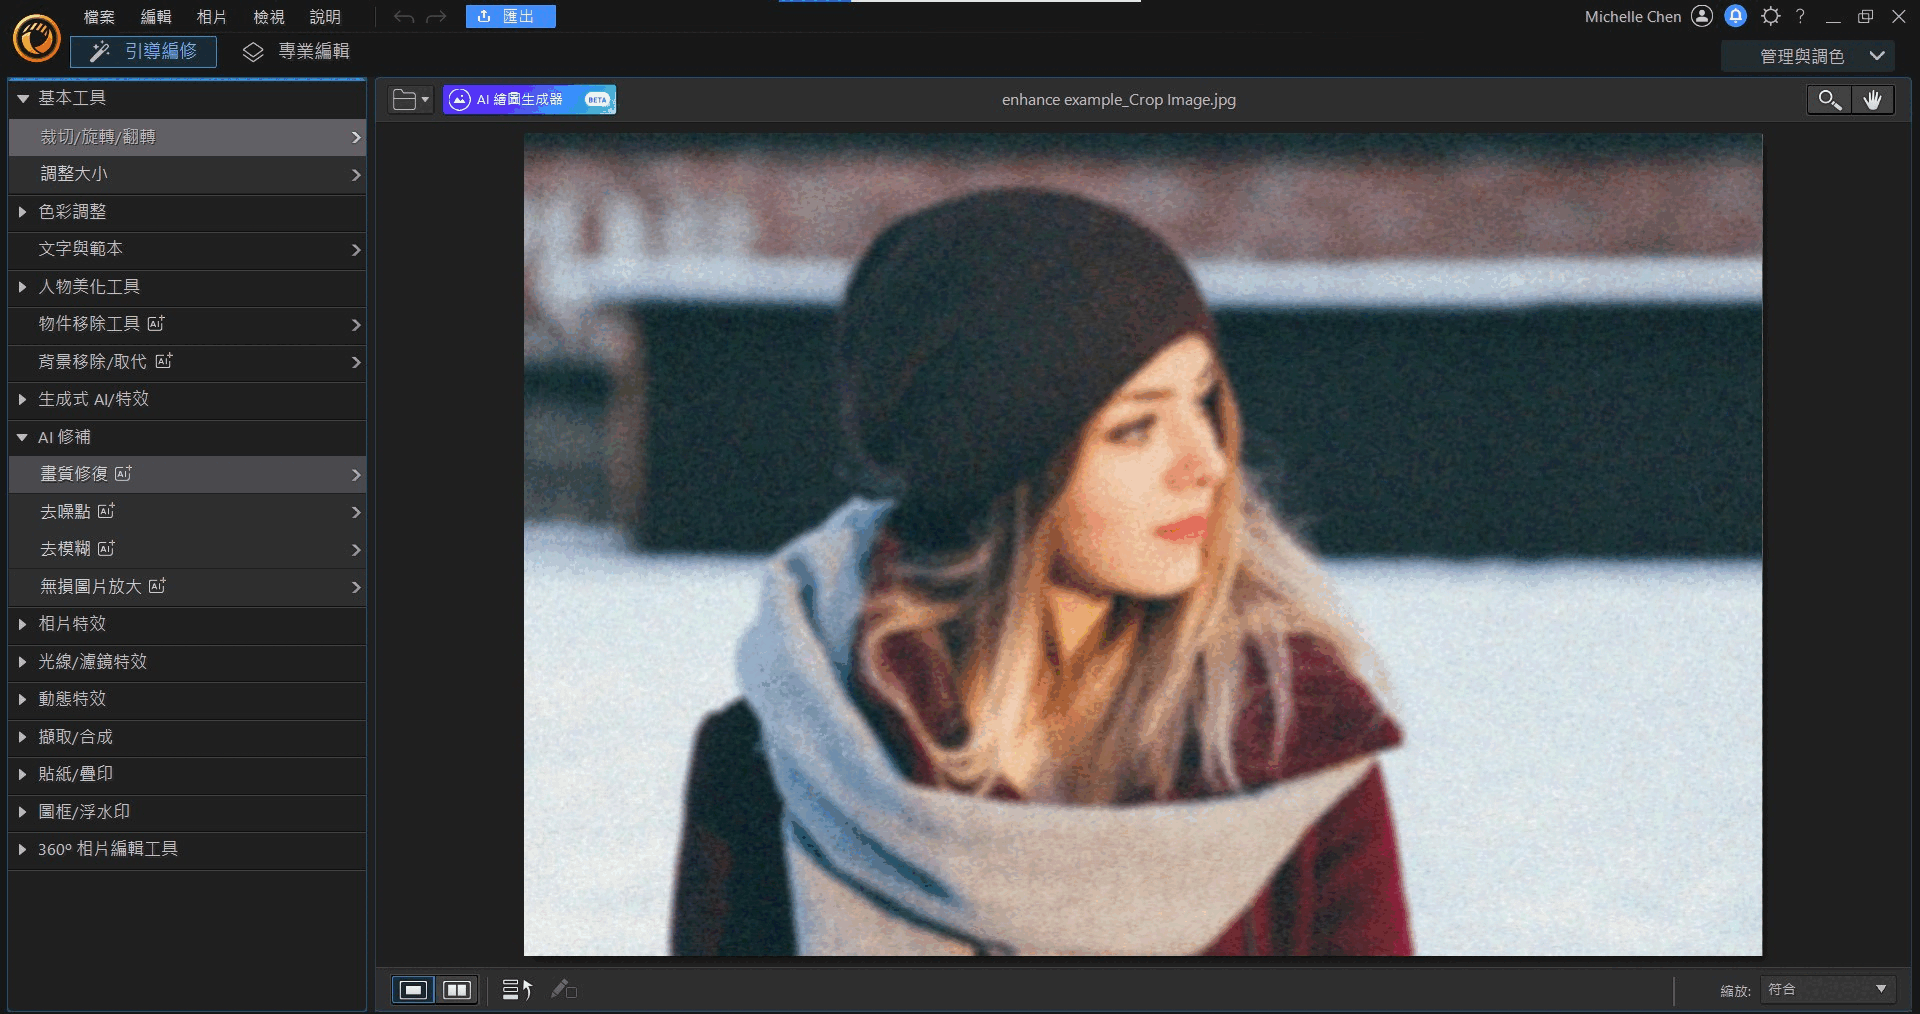Viewport: 1920px width, 1014px height.
Task: Switch to single image view mode
Action: pos(413,990)
